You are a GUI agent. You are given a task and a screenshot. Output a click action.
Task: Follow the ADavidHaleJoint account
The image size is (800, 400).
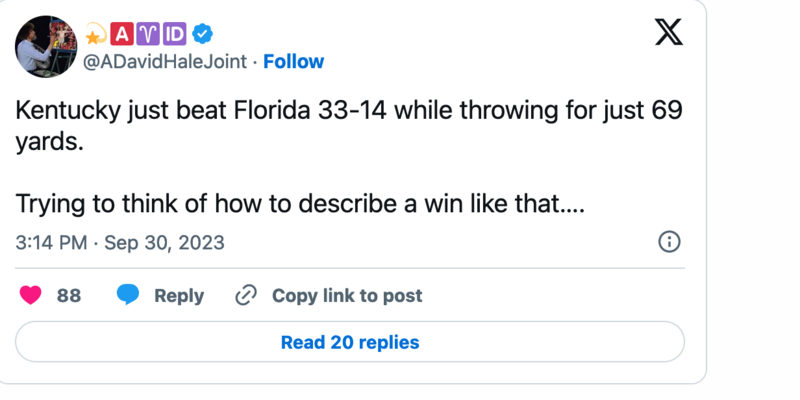[293, 61]
